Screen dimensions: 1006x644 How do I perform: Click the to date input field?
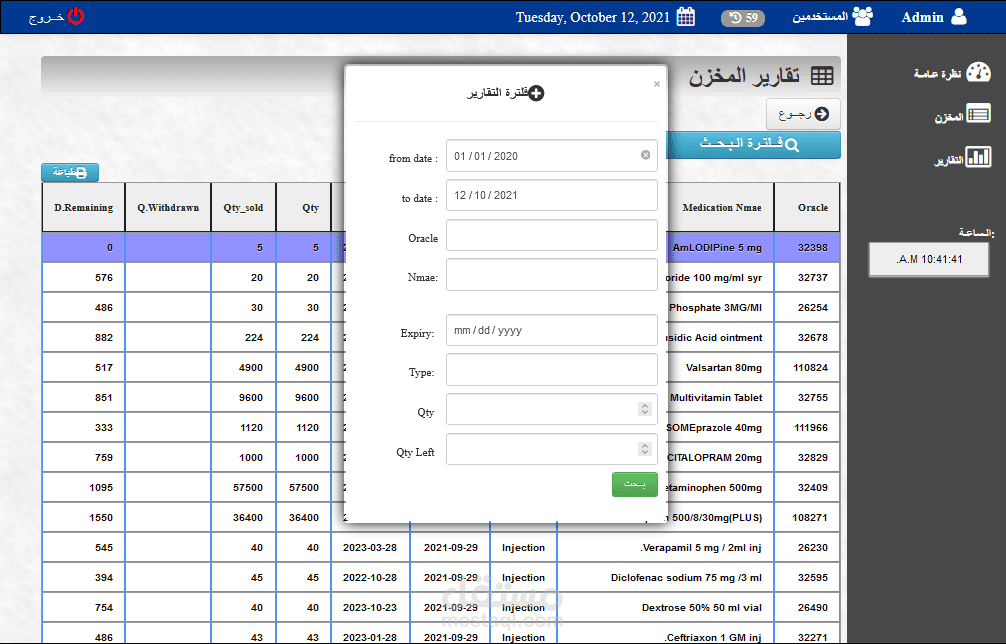point(552,195)
